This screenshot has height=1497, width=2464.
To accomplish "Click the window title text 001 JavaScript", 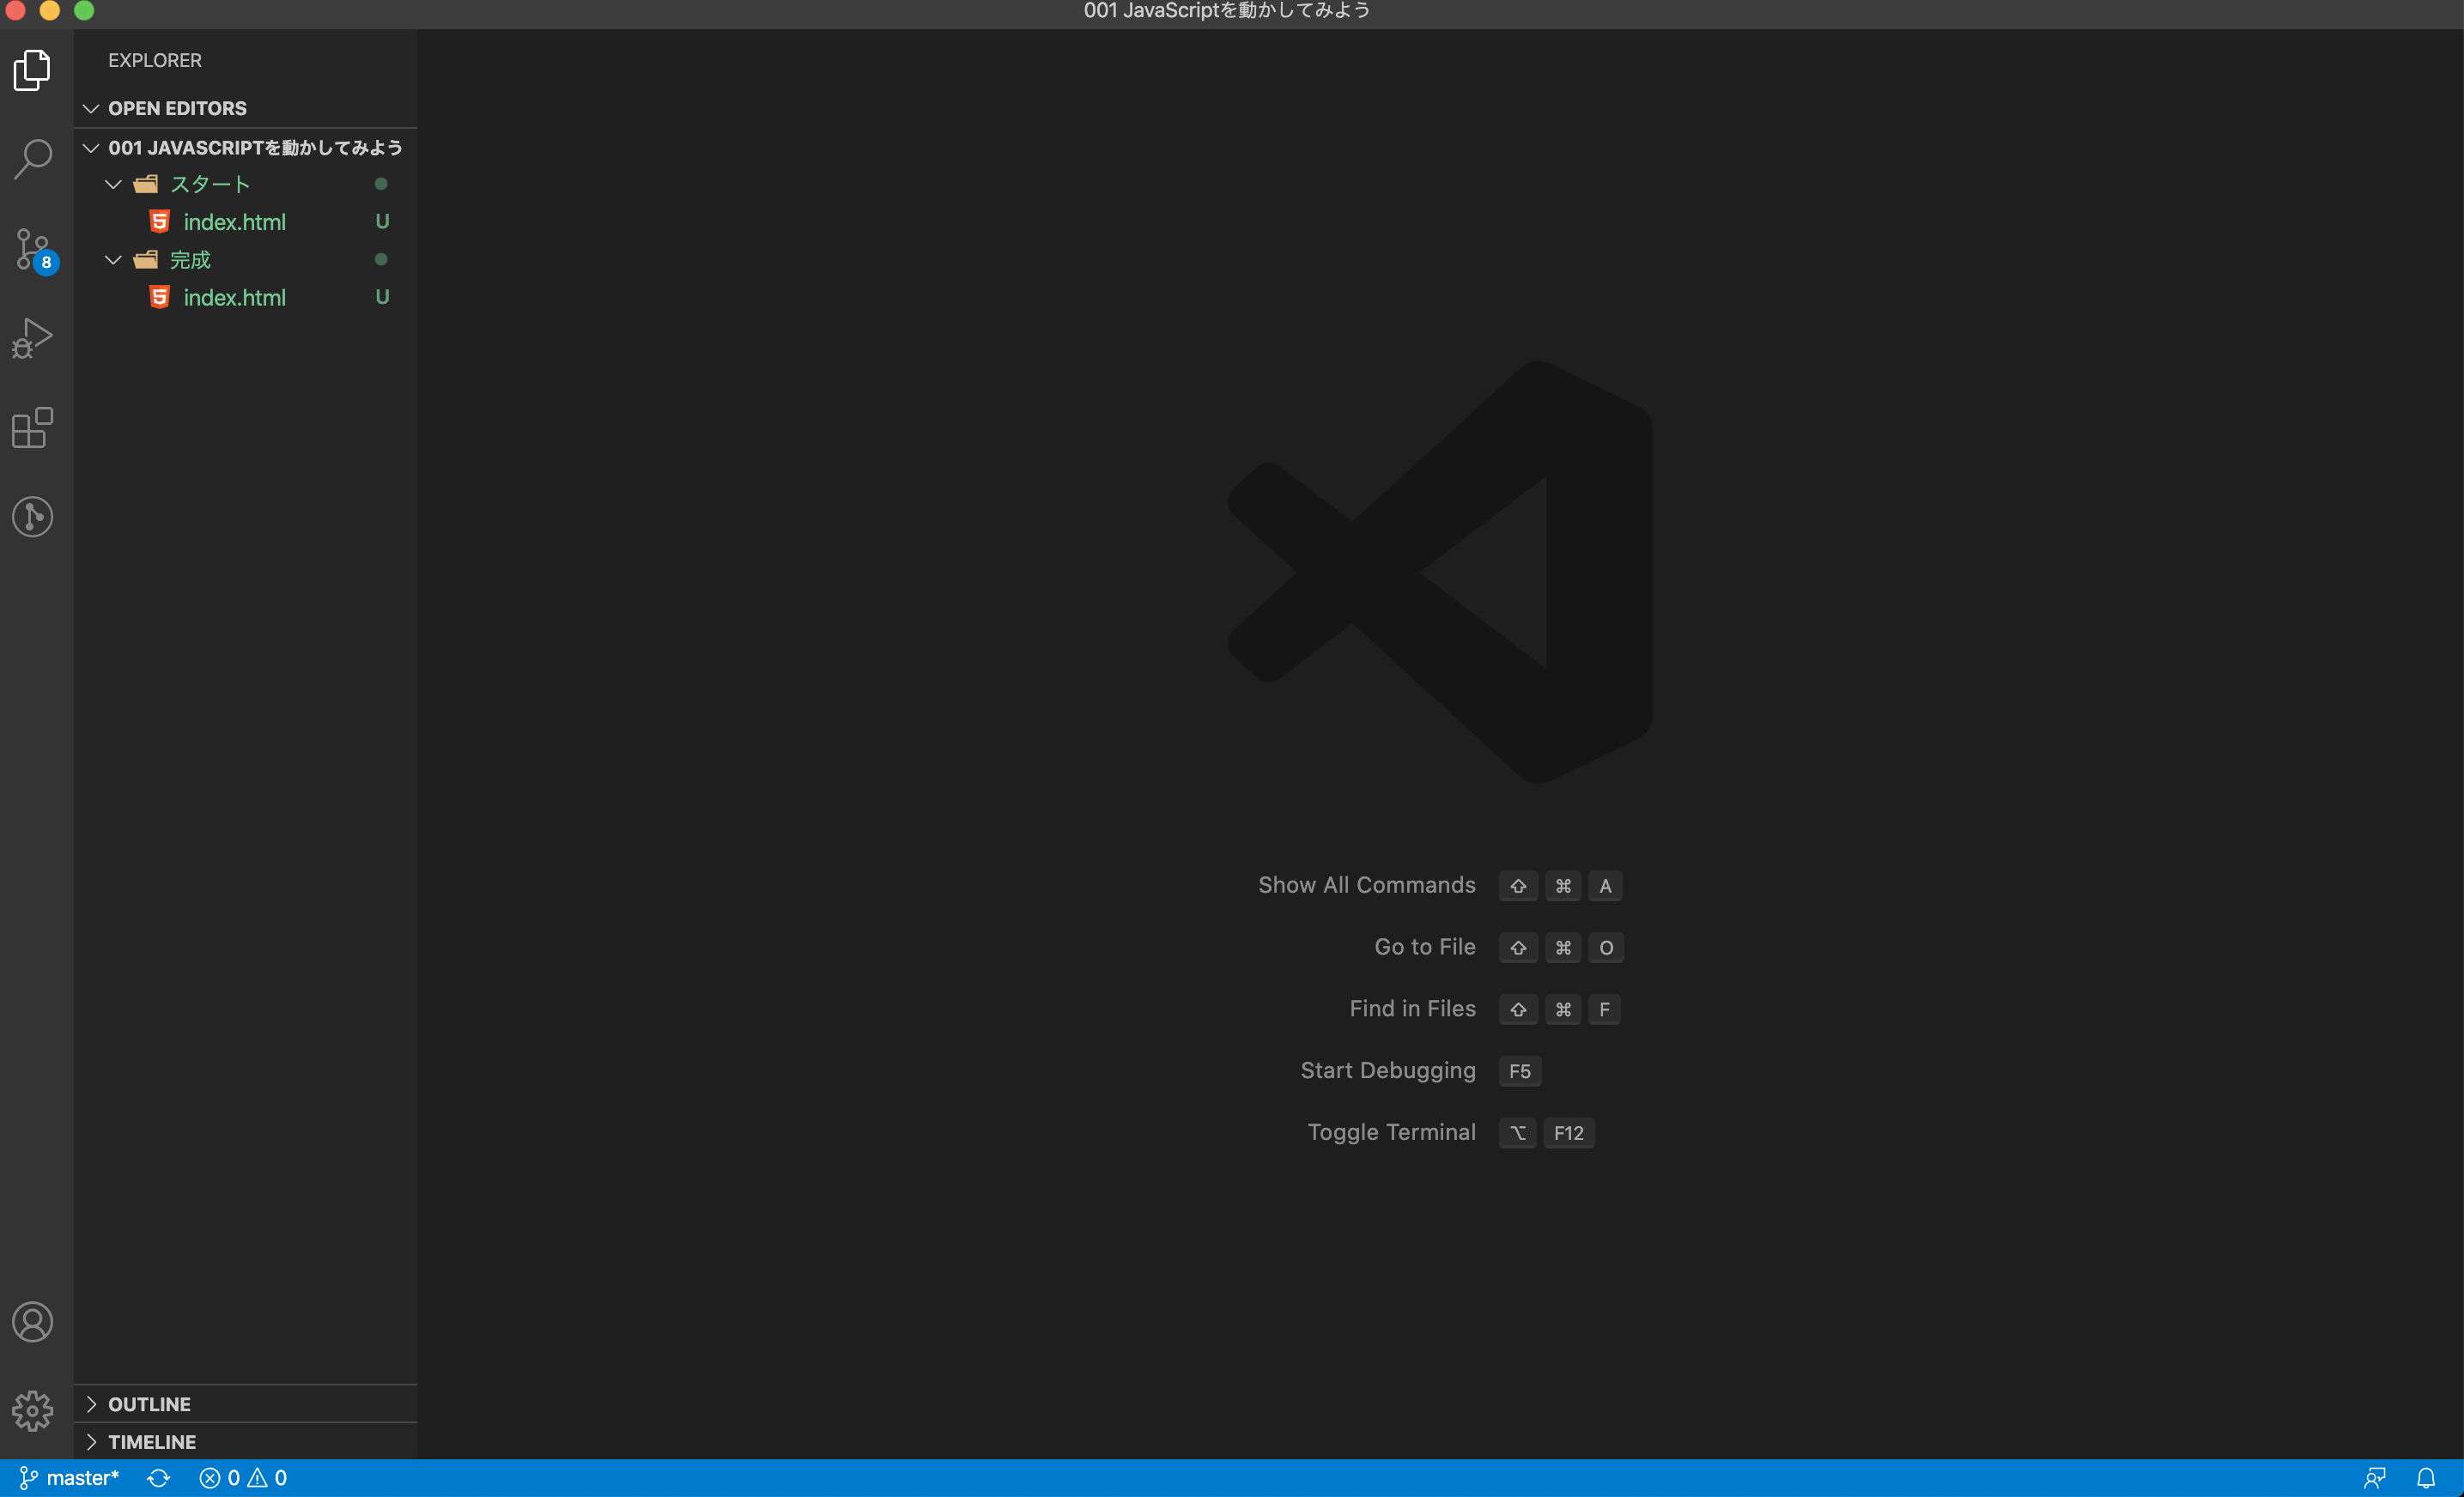I will pos(1226,11).
